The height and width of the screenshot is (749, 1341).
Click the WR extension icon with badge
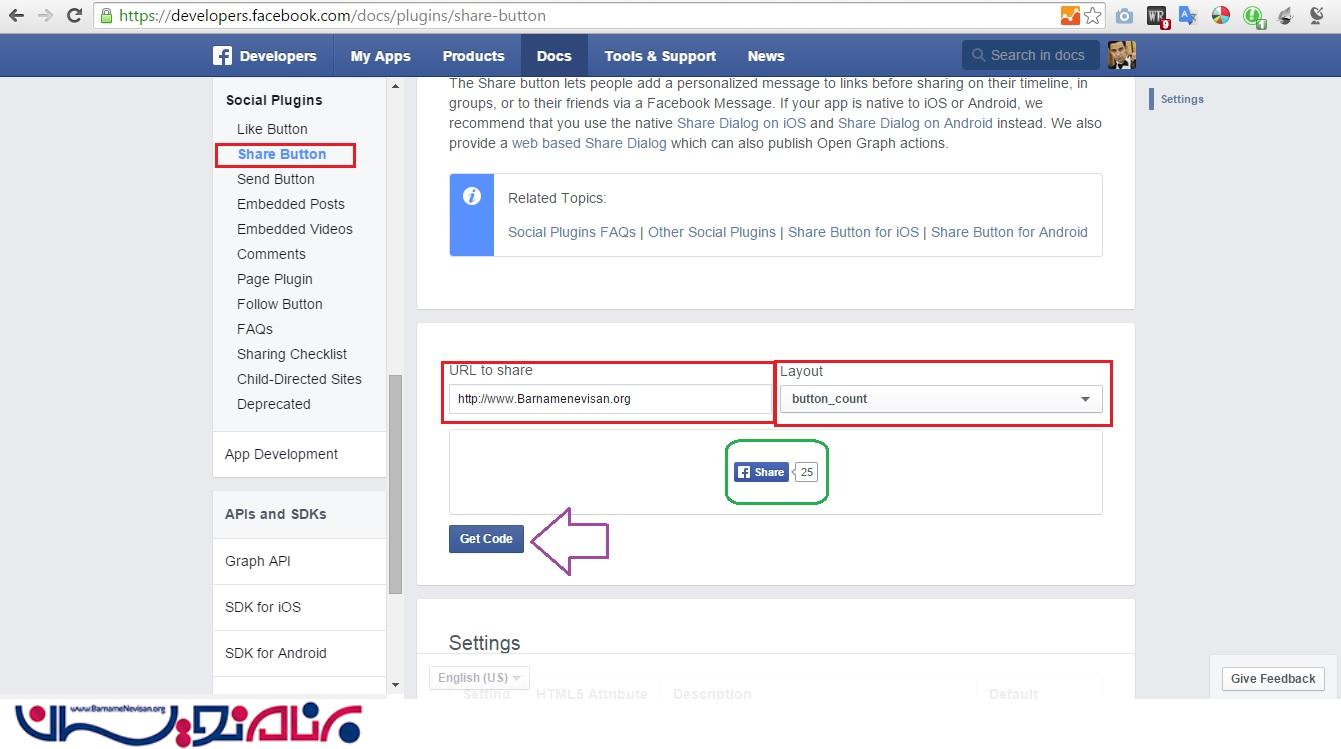click(x=1157, y=16)
